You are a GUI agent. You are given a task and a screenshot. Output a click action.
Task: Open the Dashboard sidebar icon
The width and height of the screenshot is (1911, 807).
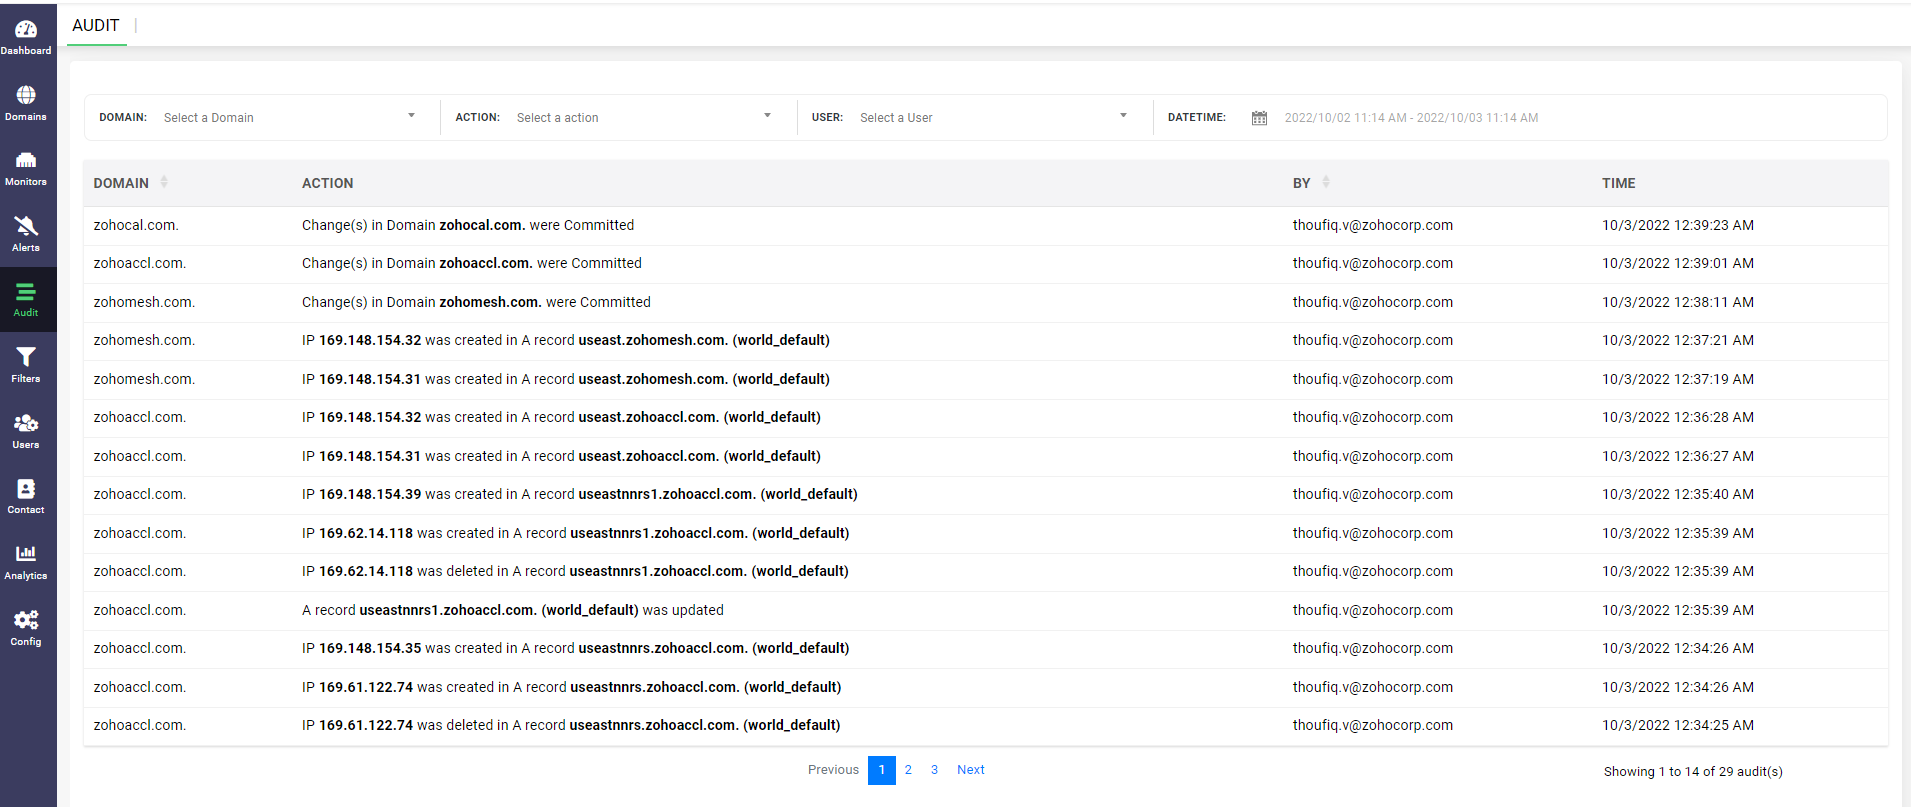point(26,30)
